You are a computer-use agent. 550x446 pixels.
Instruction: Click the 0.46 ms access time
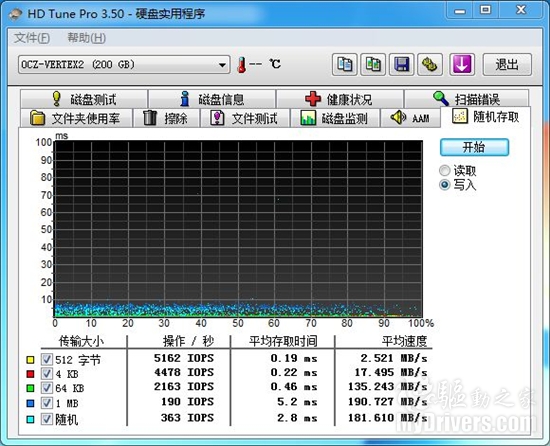[294, 387]
